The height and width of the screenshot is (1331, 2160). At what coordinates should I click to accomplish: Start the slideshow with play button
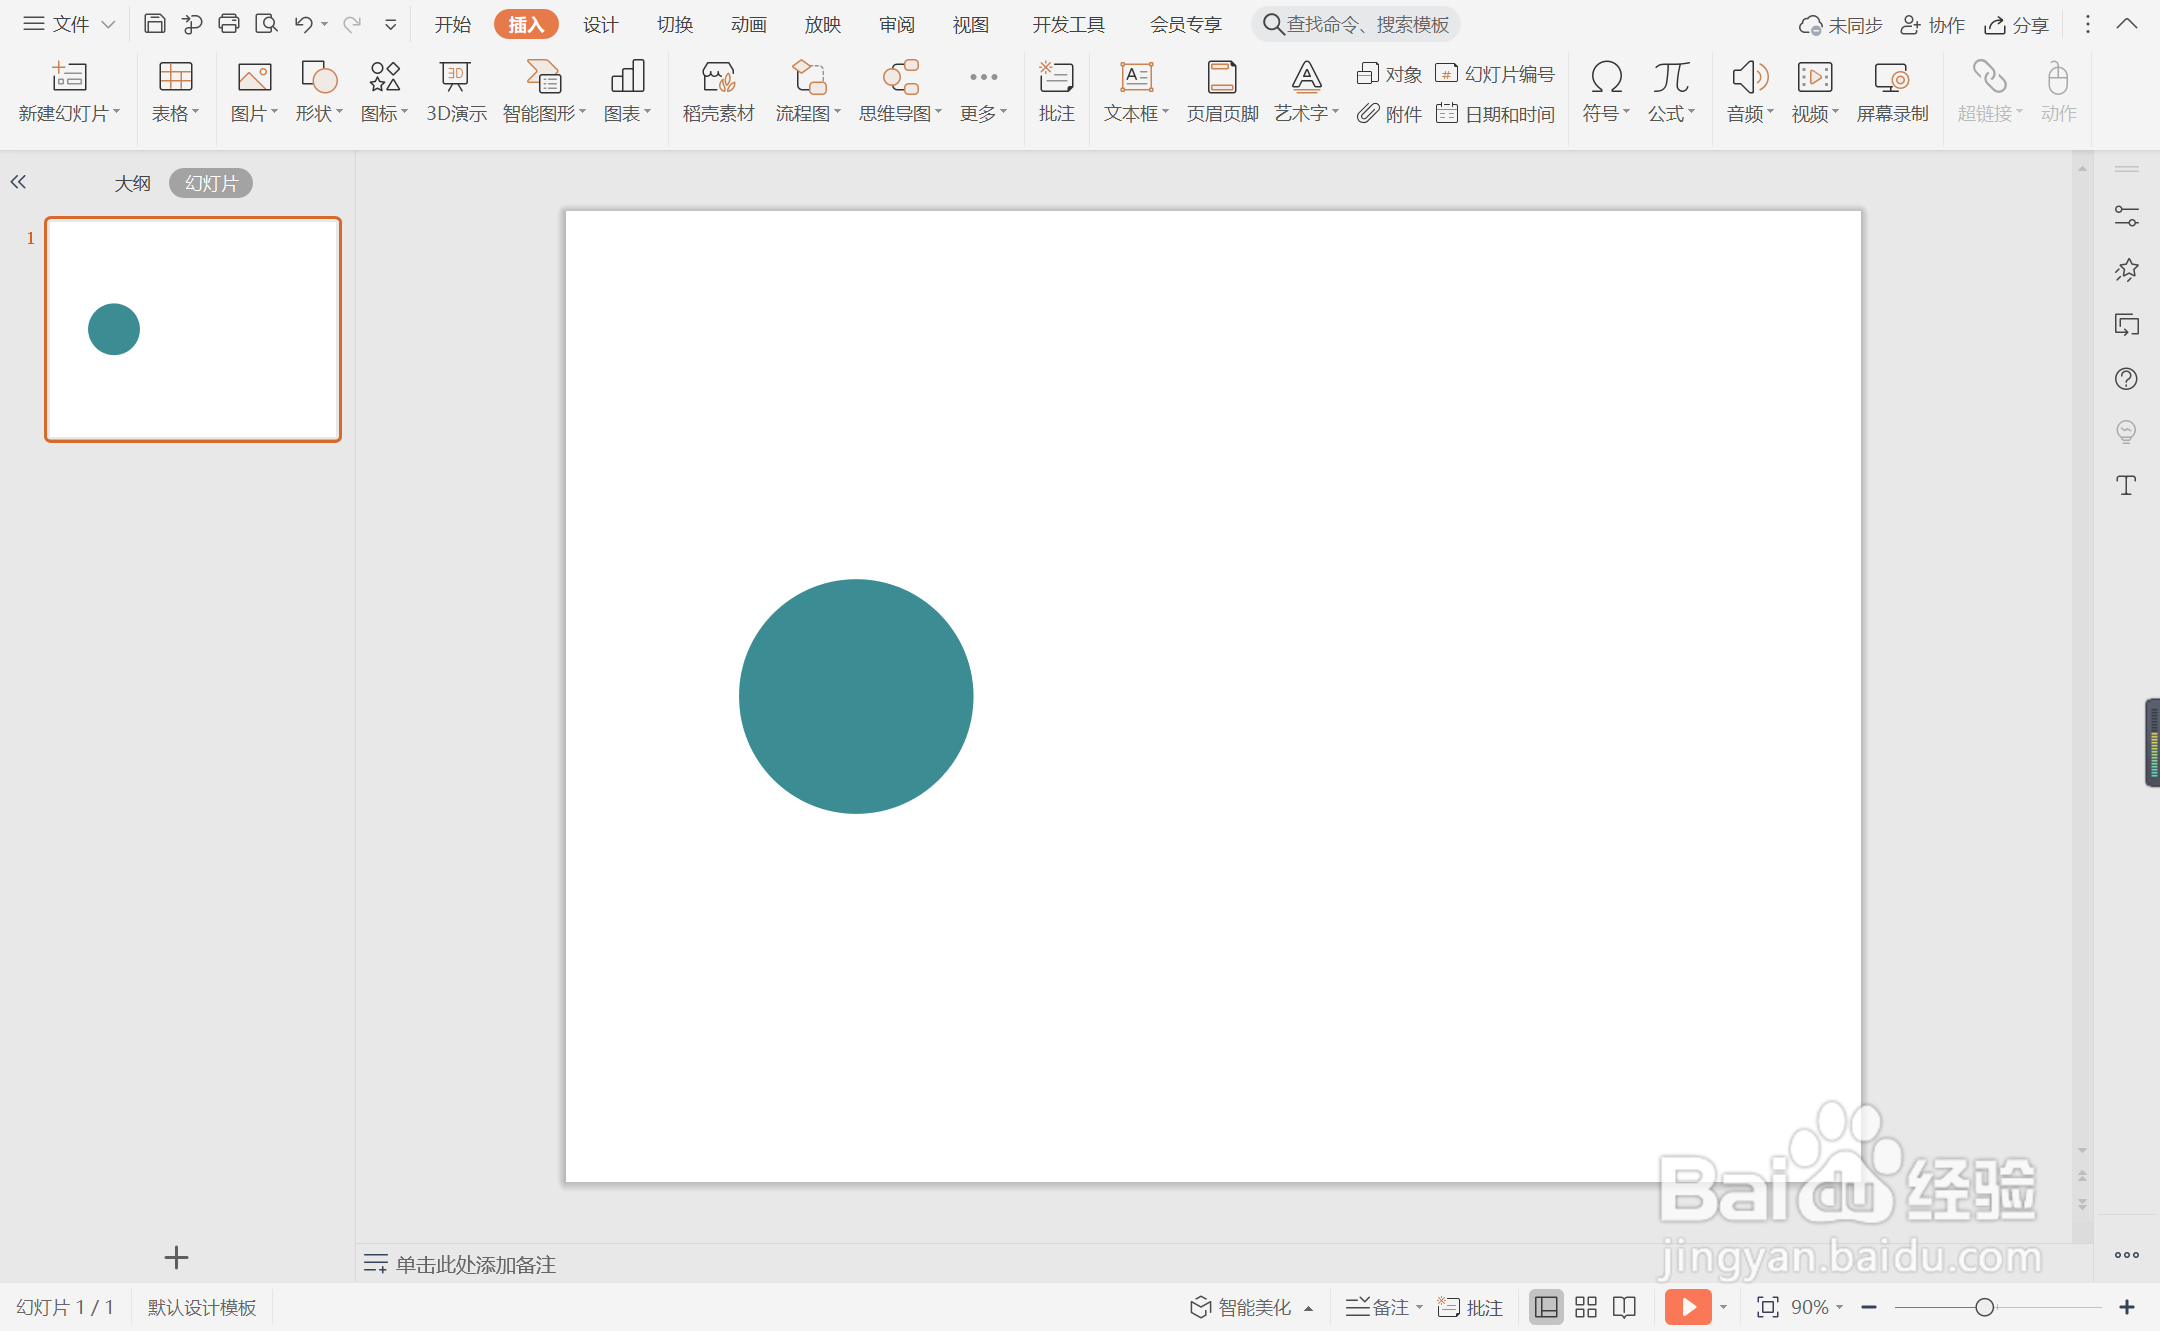pos(1687,1307)
